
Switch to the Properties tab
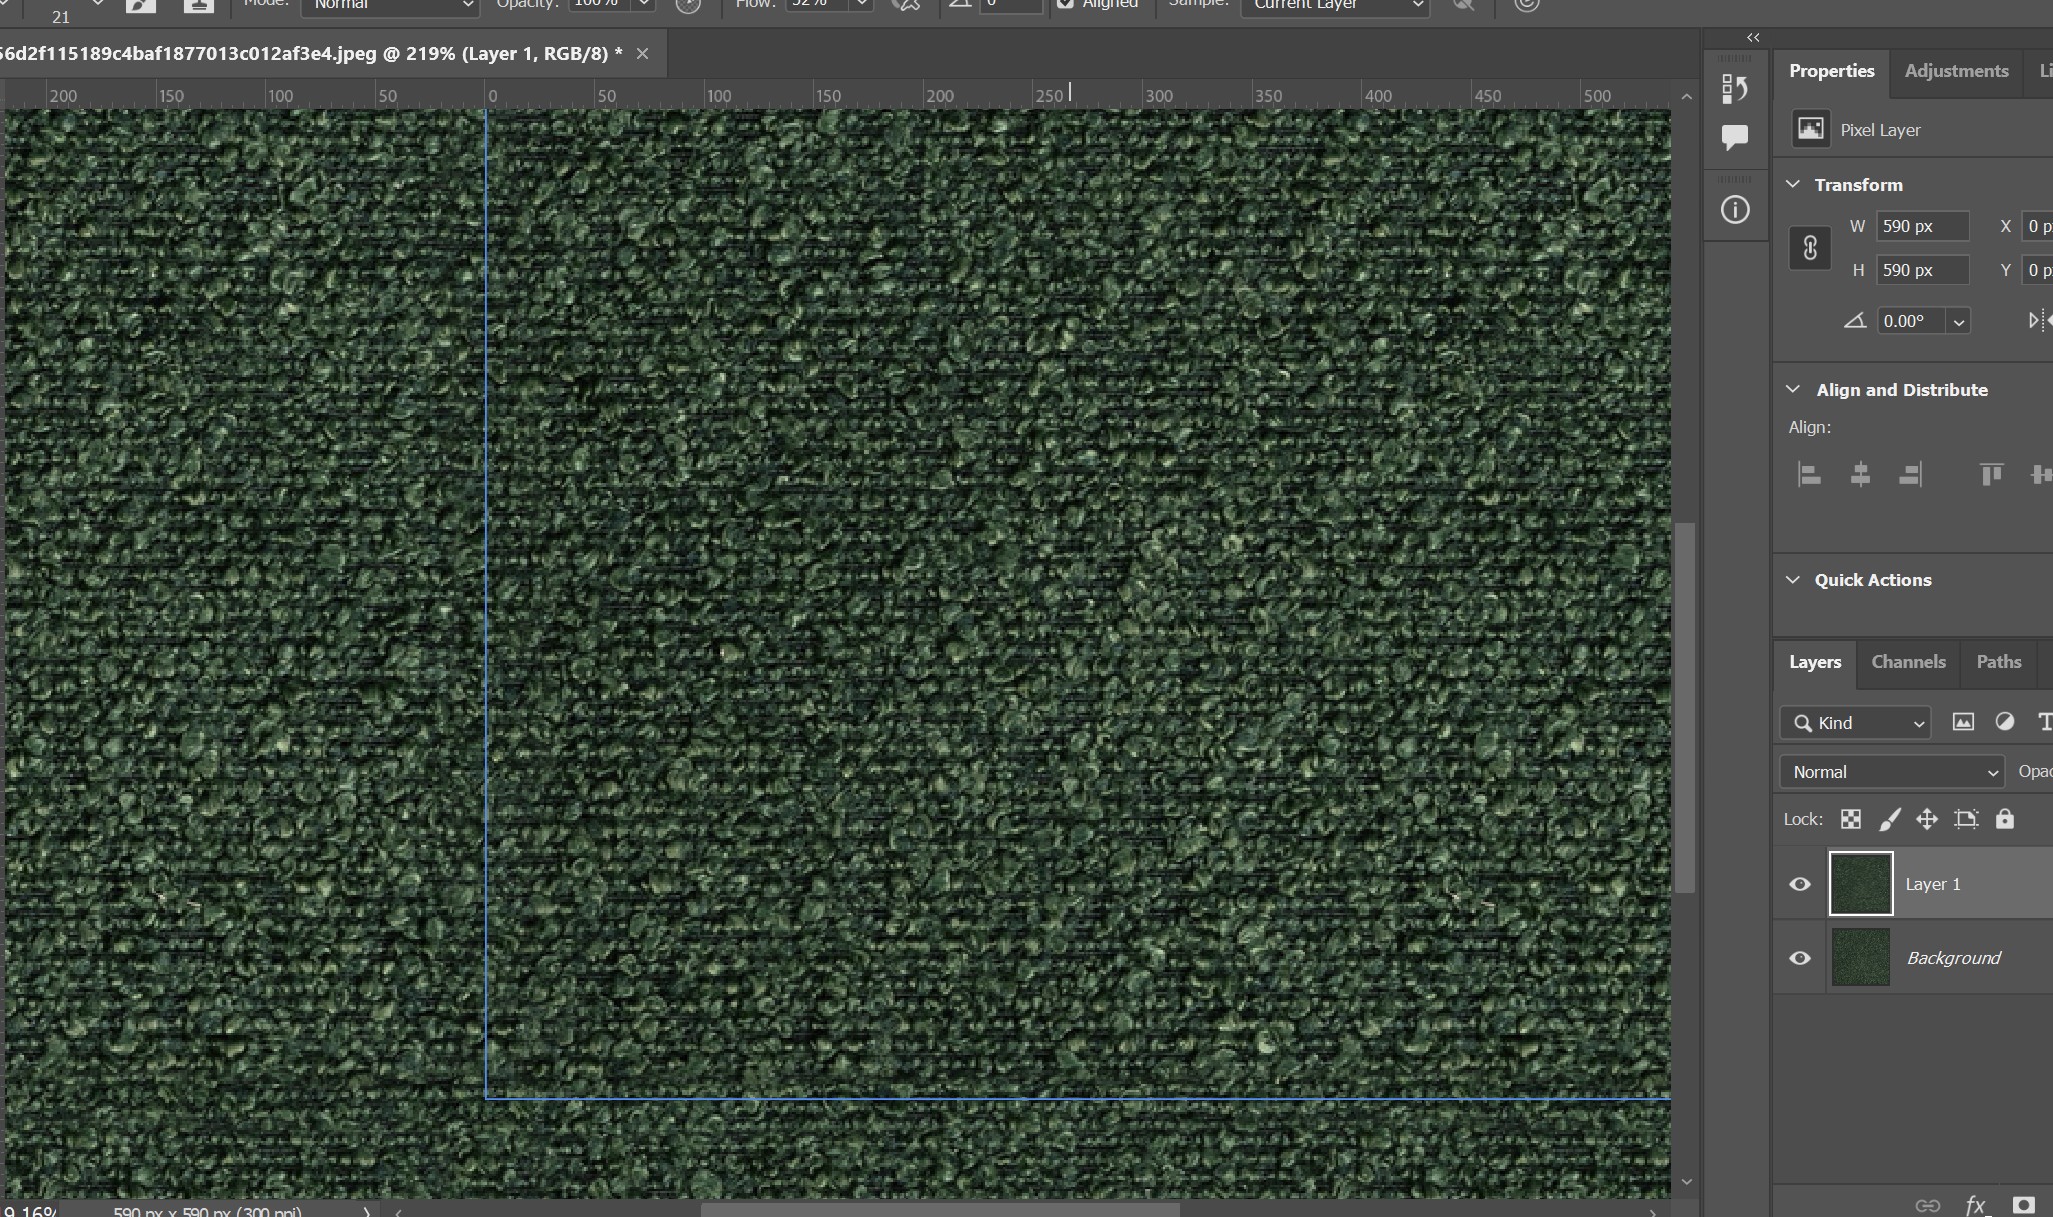tap(1831, 71)
